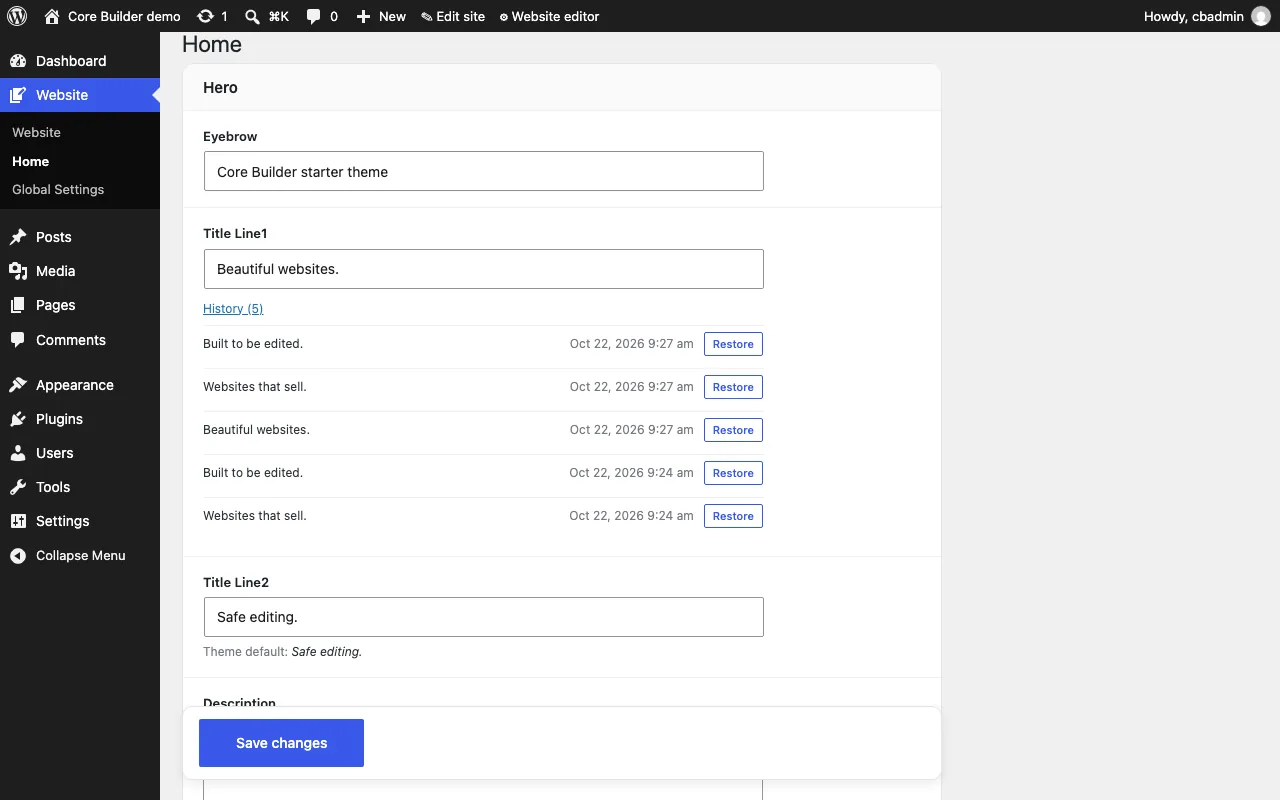Restore 'Beautiful websites.' history entry
The width and height of the screenshot is (1280, 800).
(x=733, y=430)
